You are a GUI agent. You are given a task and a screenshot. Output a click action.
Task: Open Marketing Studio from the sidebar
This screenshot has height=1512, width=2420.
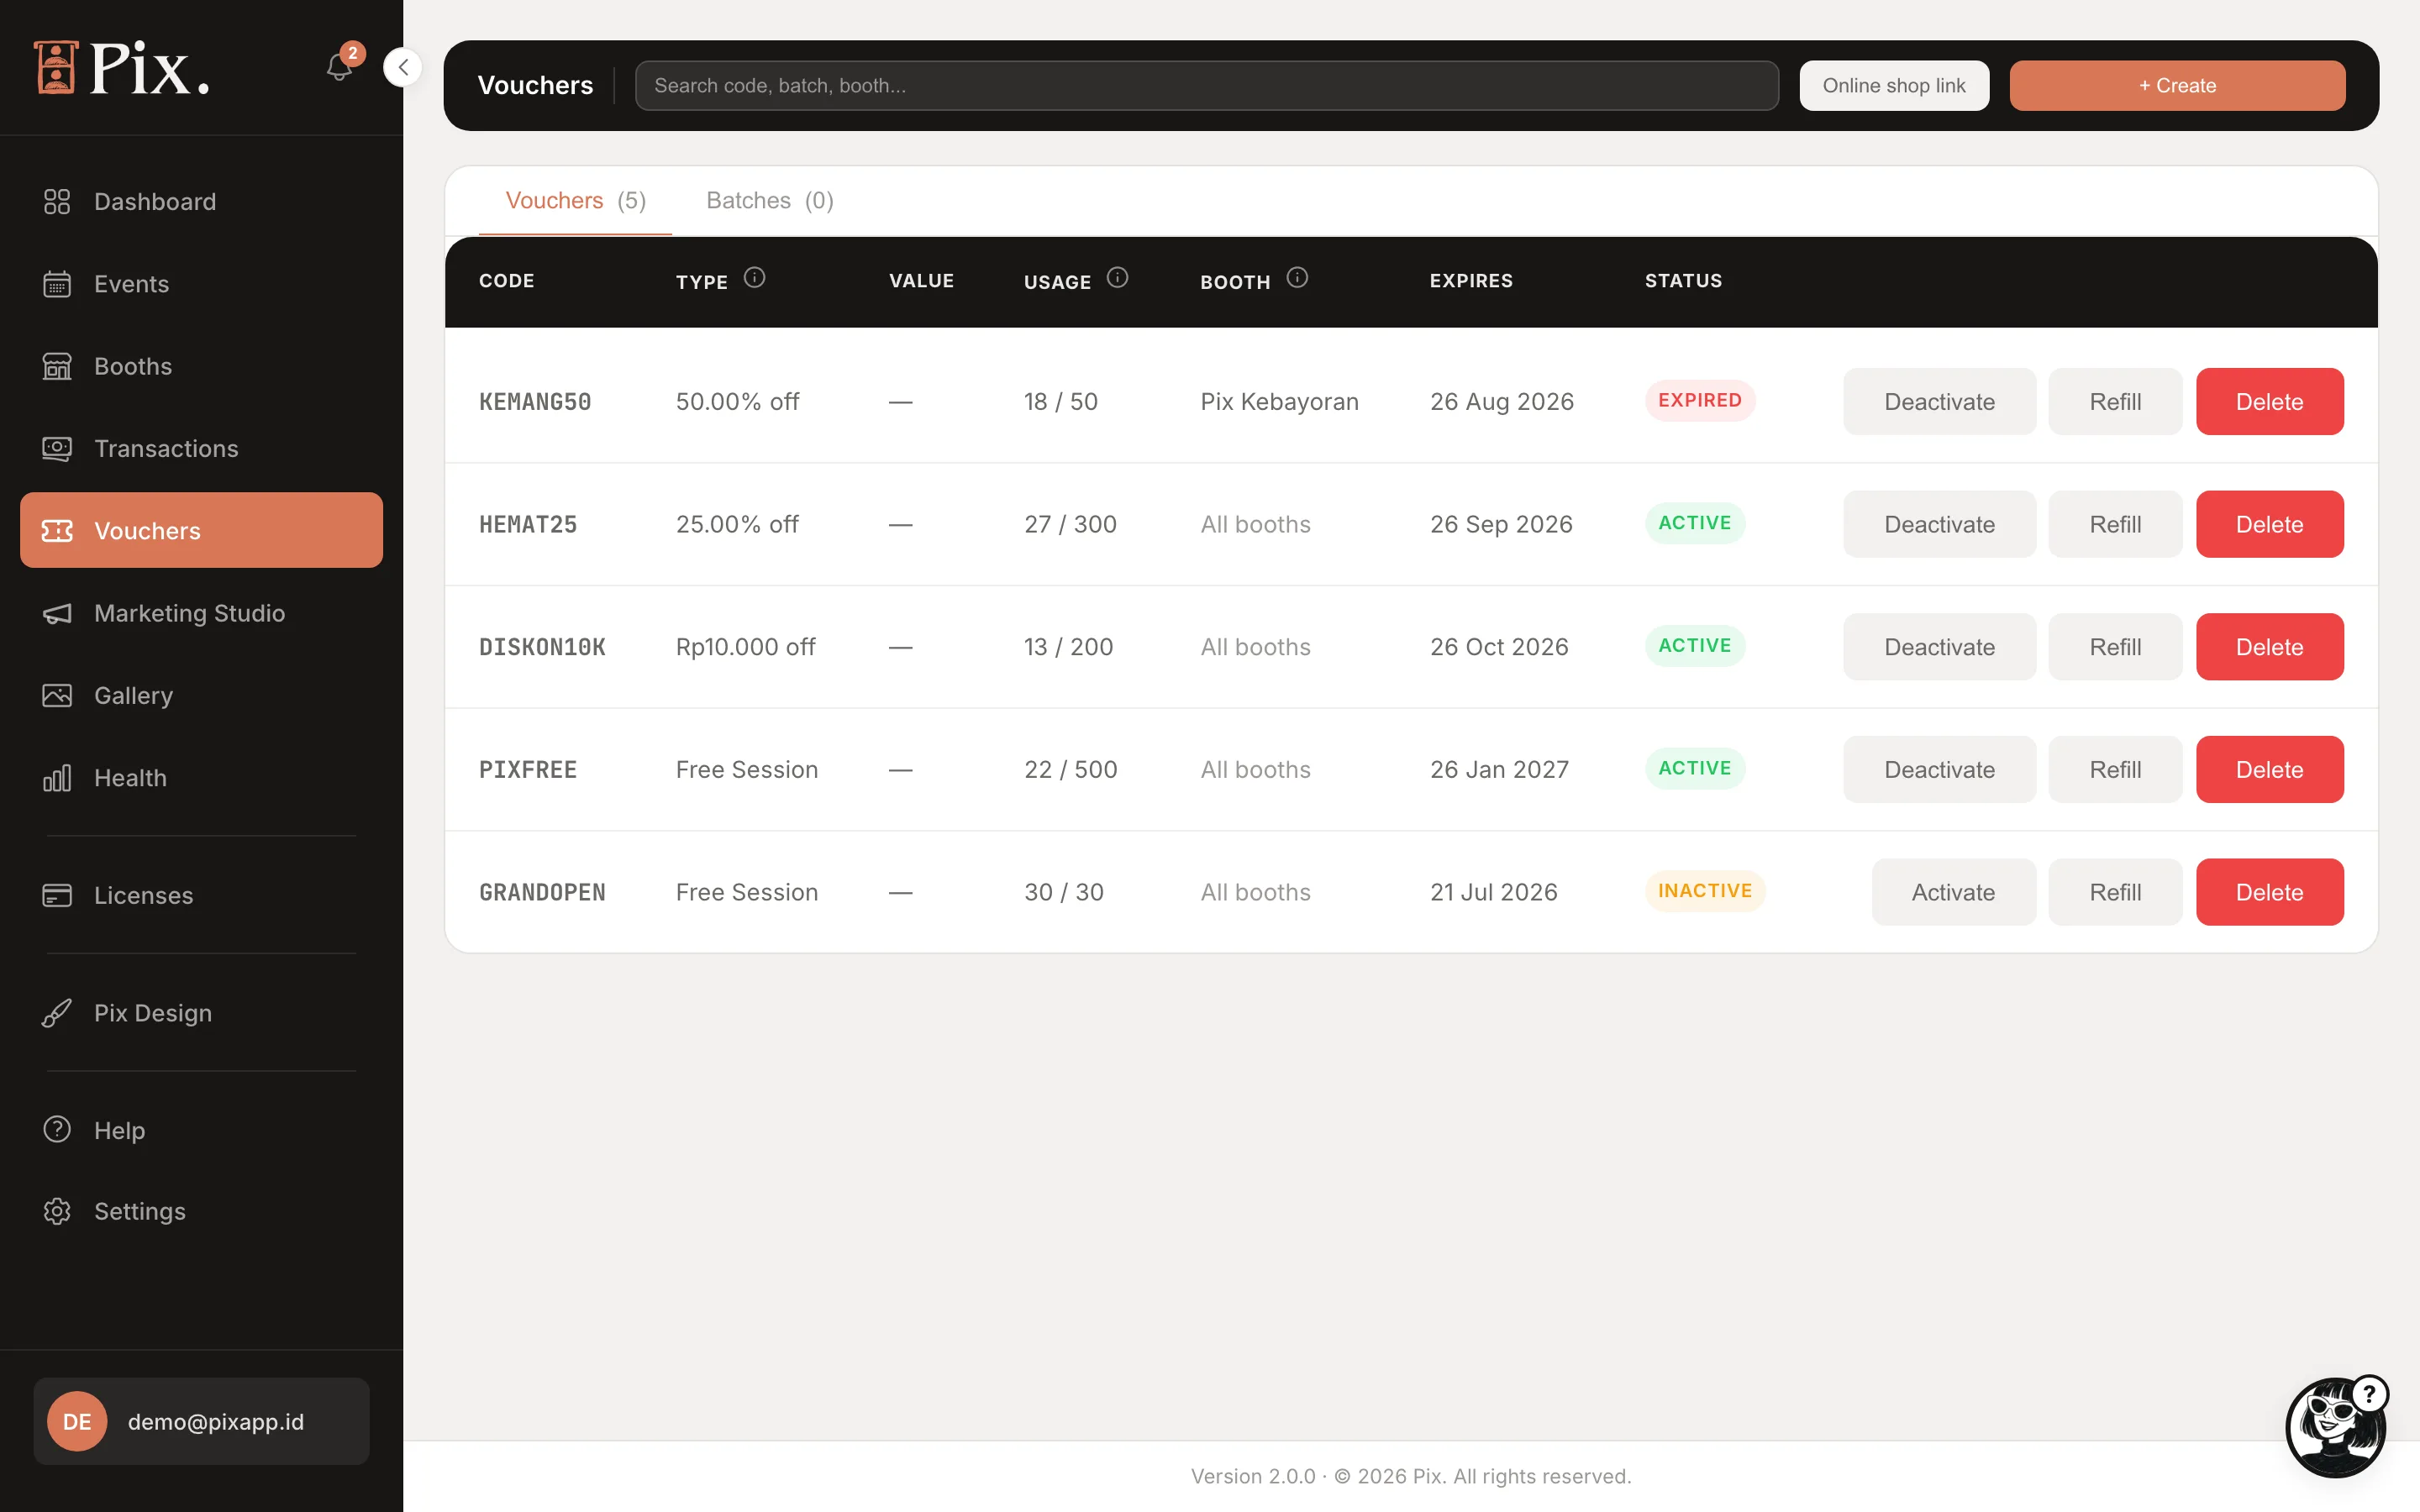pos(201,613)
